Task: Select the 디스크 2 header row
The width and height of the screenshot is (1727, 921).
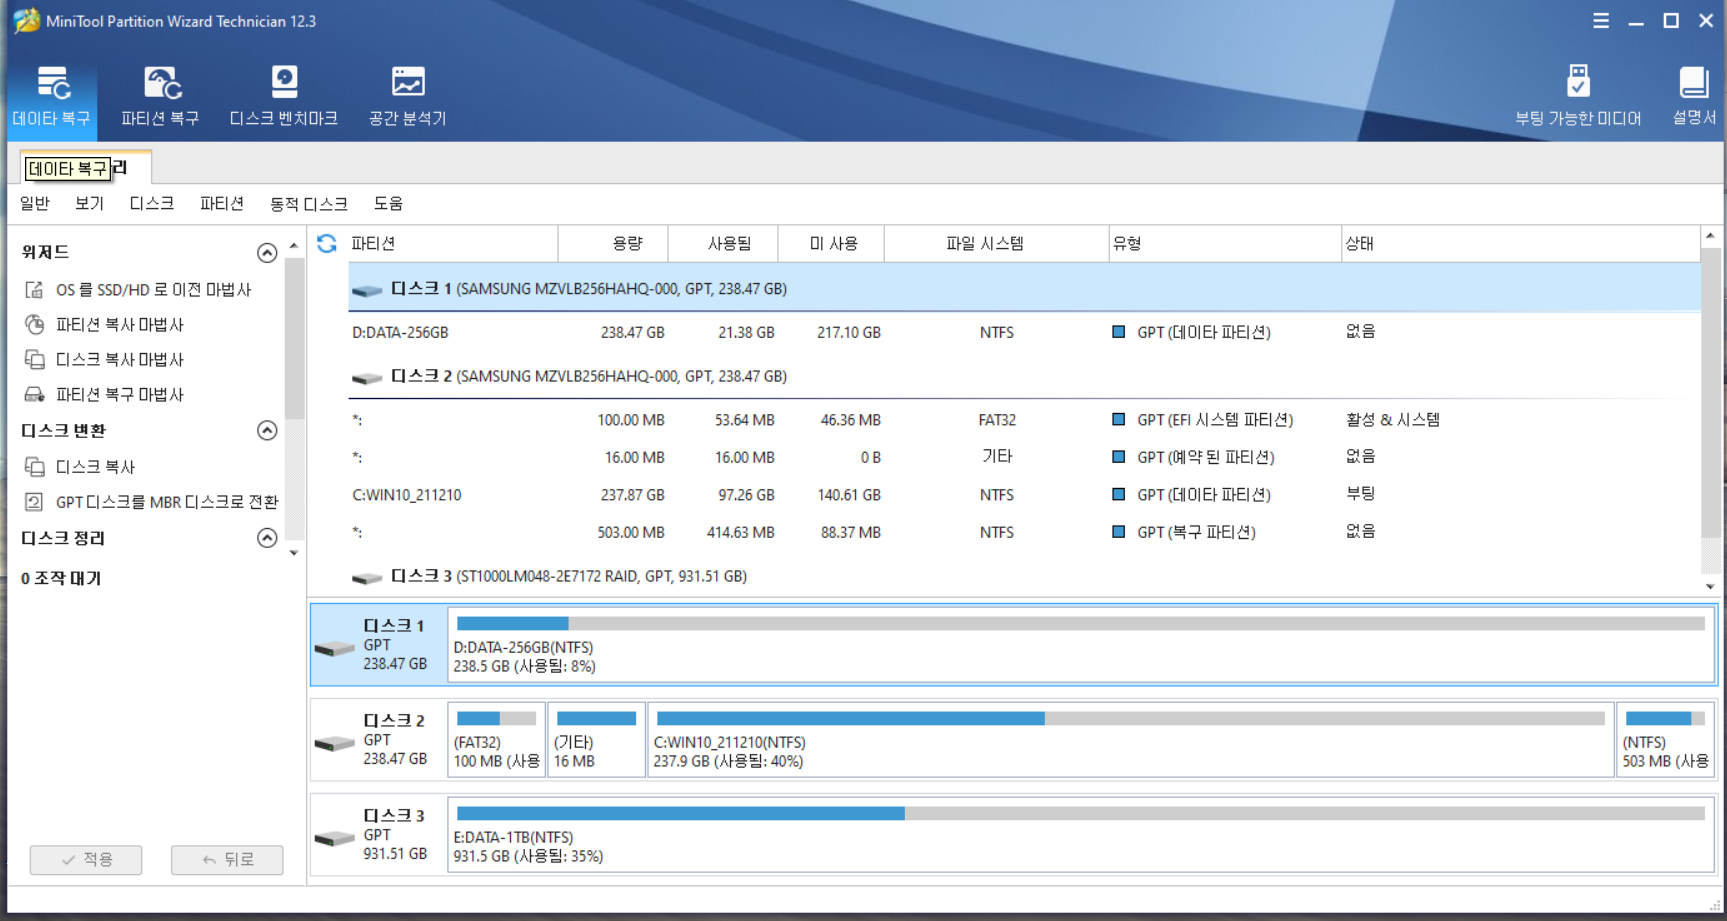Action: click(1024, 377)
